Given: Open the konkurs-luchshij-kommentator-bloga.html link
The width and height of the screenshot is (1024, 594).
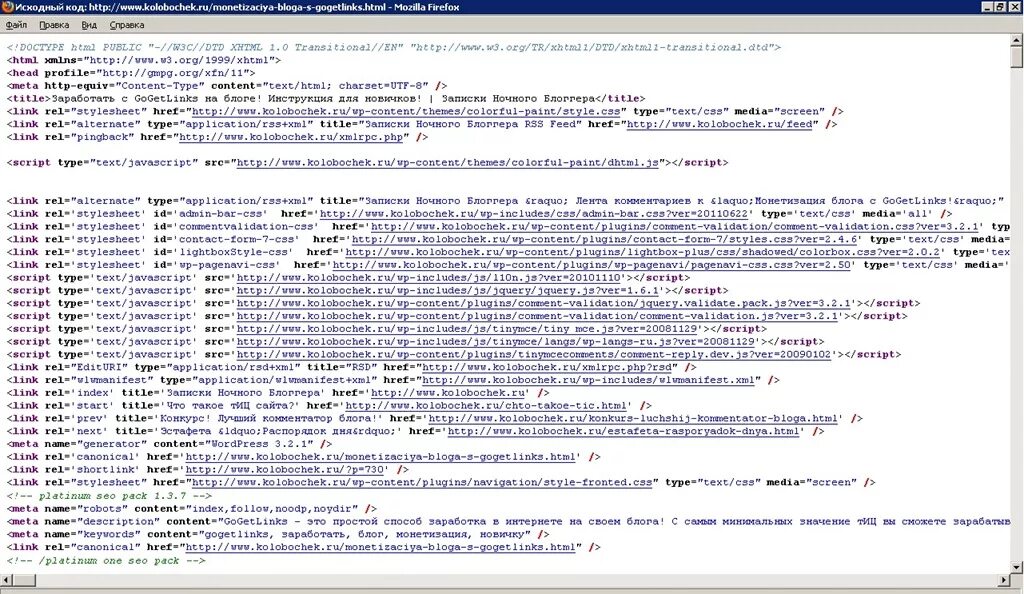Looking at the screenshot, I should coord(633,418).
